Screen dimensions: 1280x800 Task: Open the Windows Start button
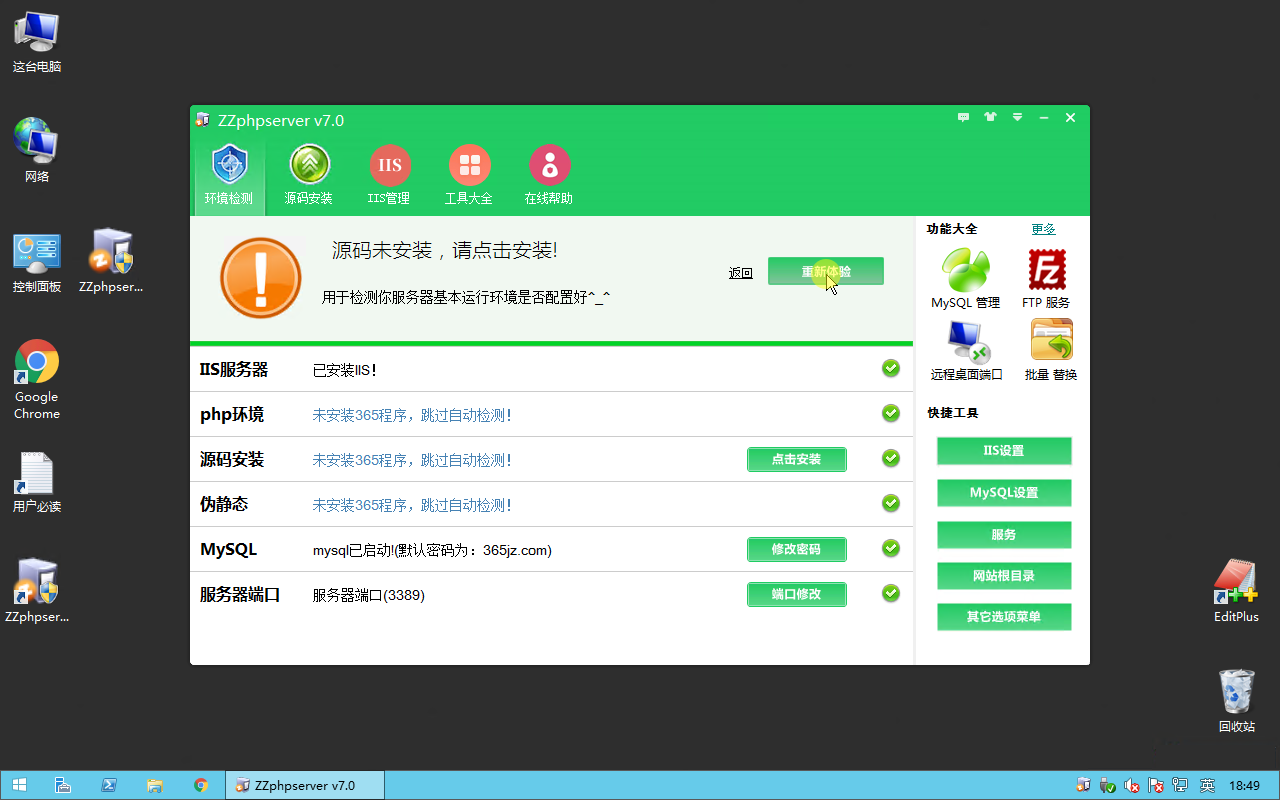point(19,785)
